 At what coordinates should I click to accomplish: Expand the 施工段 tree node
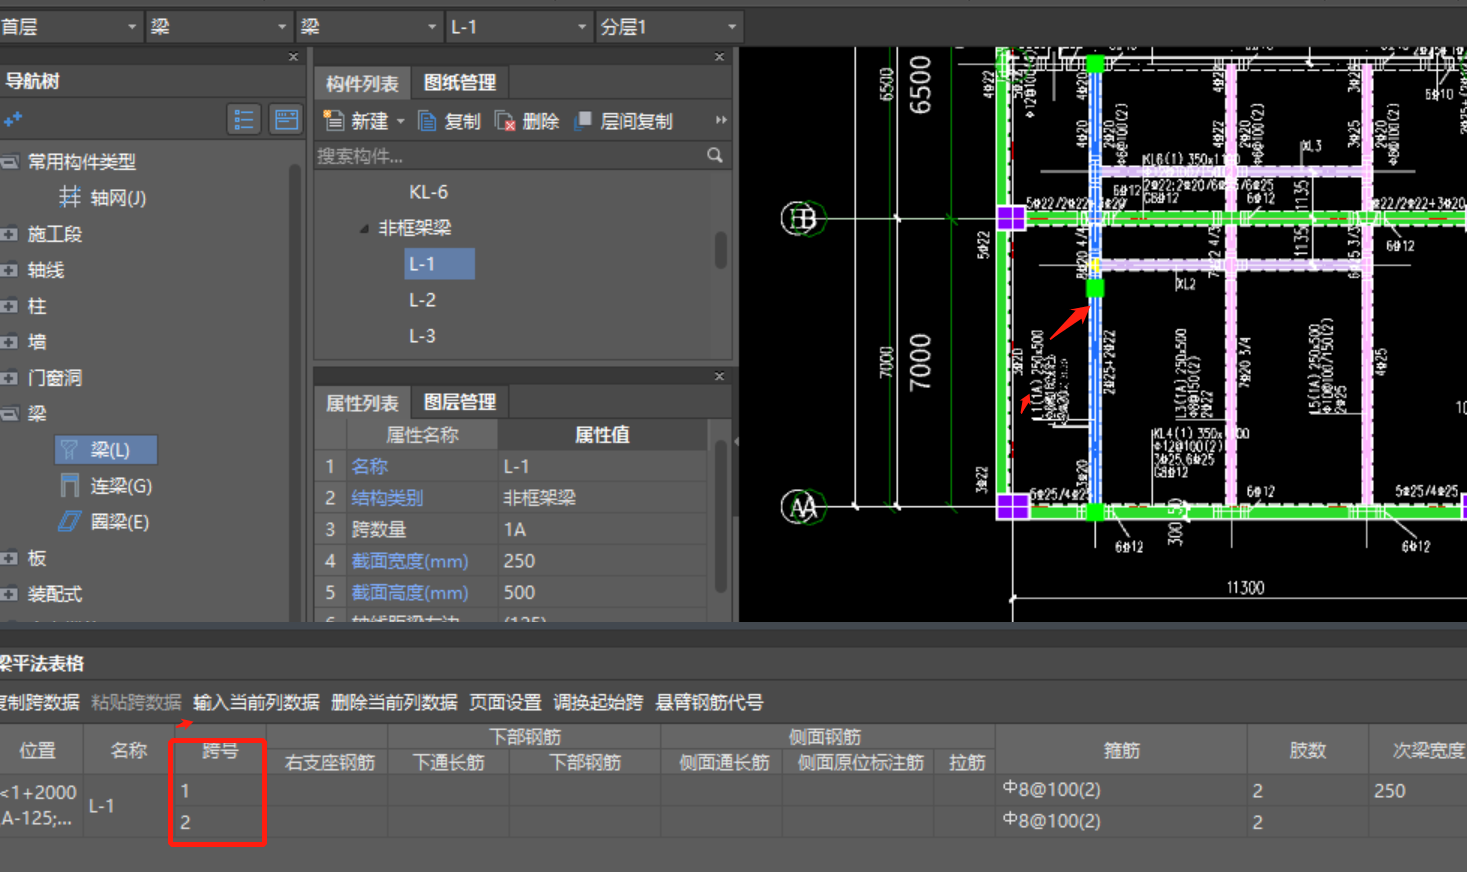pyautogui.click(x=9, y=234)
